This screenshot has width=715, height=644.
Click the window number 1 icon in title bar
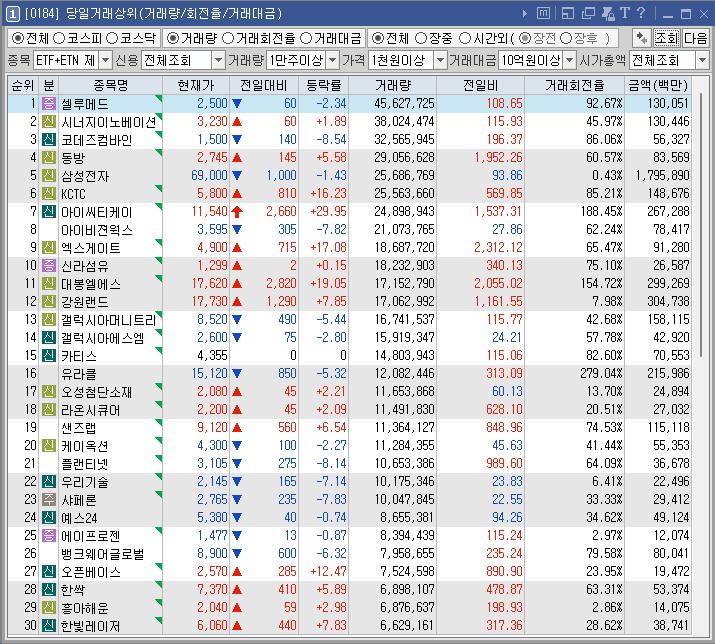click(12, 14)
